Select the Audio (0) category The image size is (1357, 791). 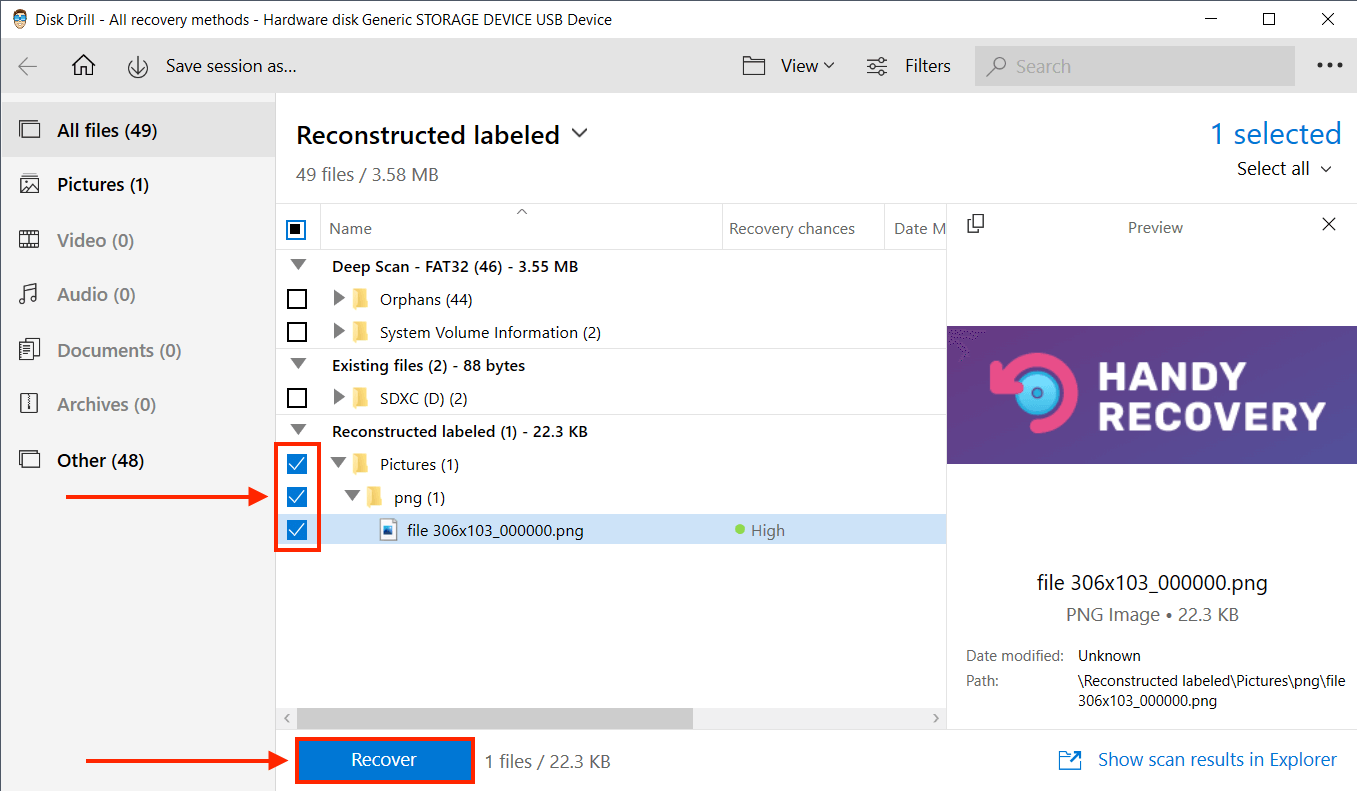tap(138, 294)
